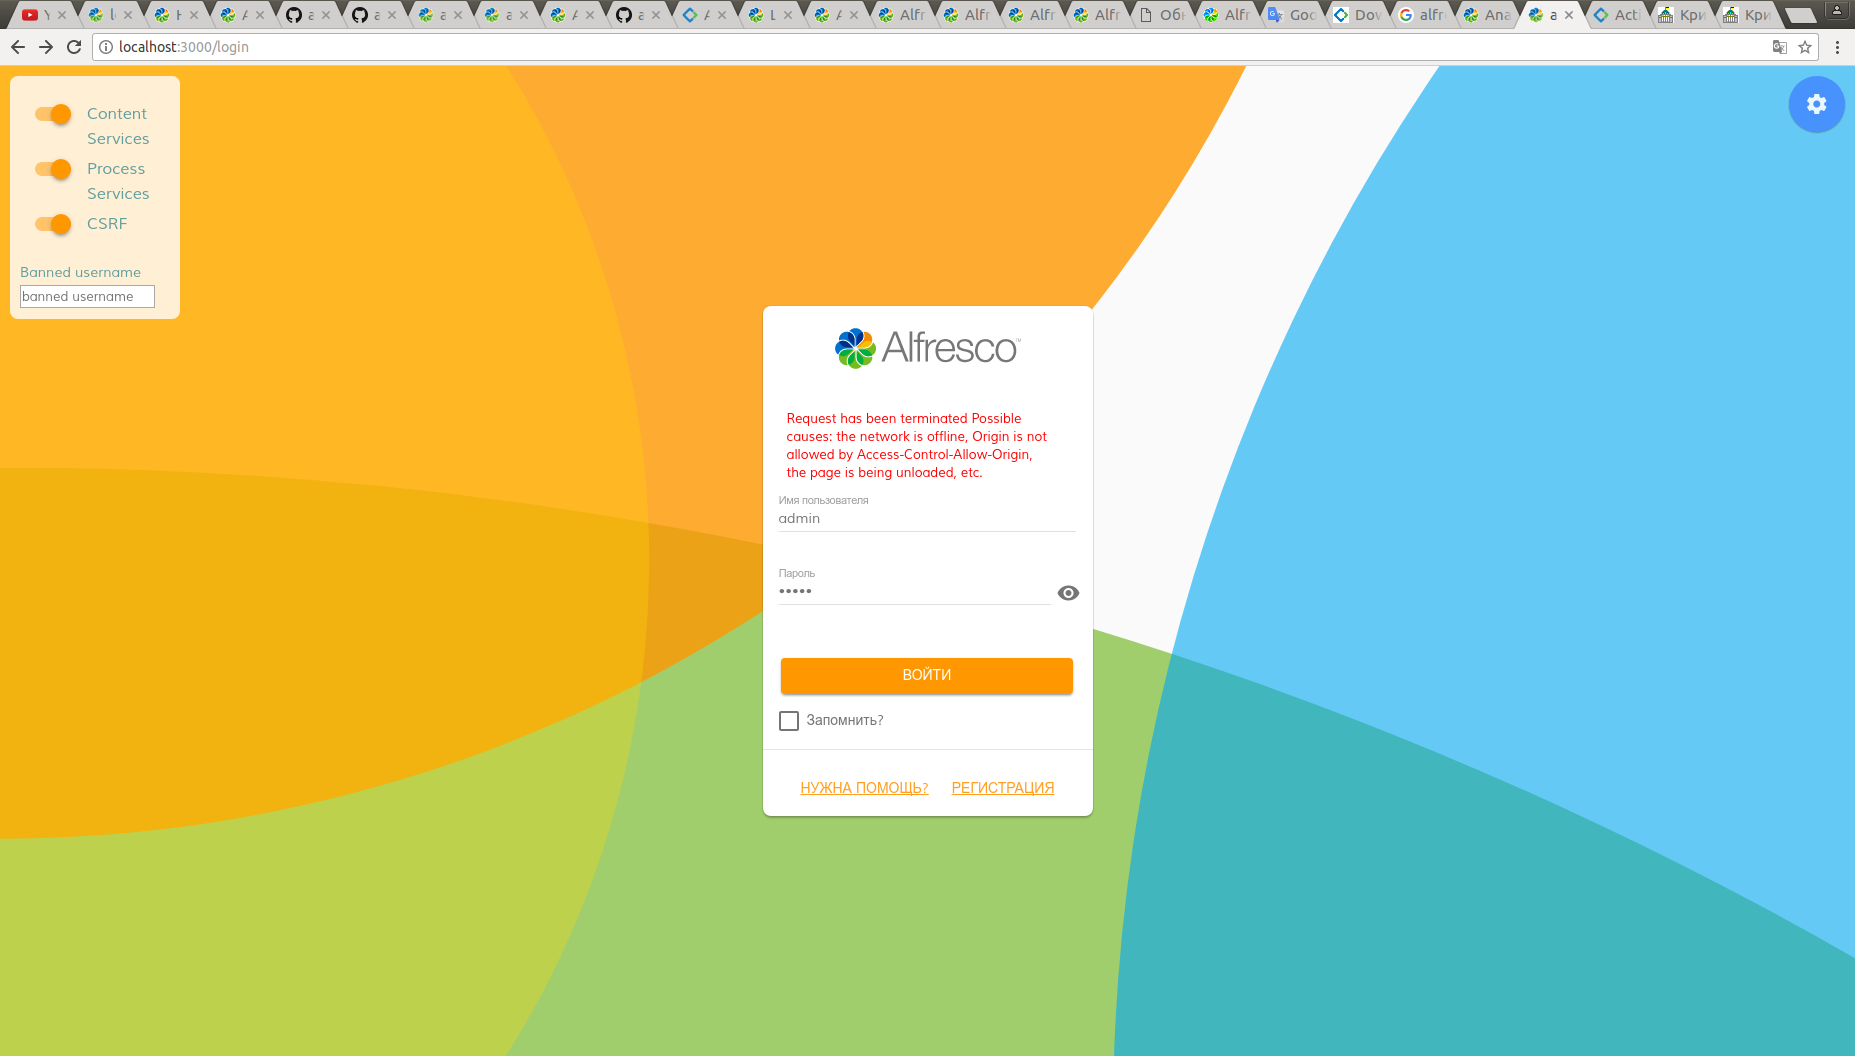Screen dimensions: 1855x1056
Task: Click the ВОЙТИ login button
Action: click(927, 675)
